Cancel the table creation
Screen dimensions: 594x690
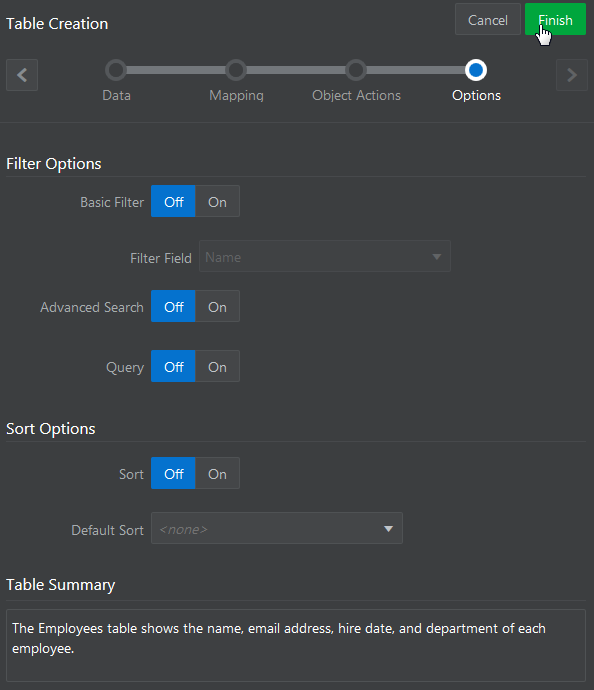[x=488, y=19]
